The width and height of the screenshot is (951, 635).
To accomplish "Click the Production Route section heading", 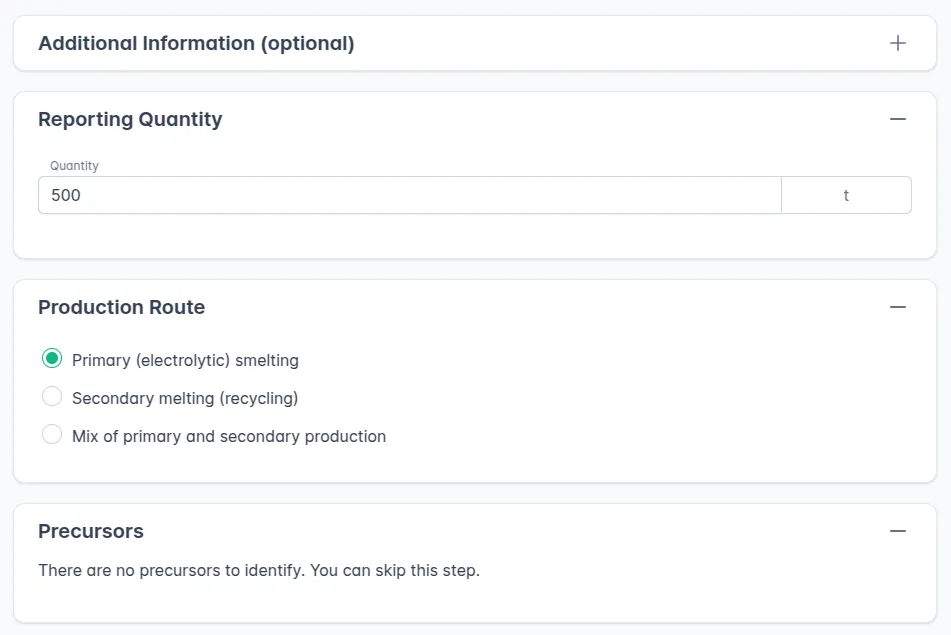I will coord(121,307).
